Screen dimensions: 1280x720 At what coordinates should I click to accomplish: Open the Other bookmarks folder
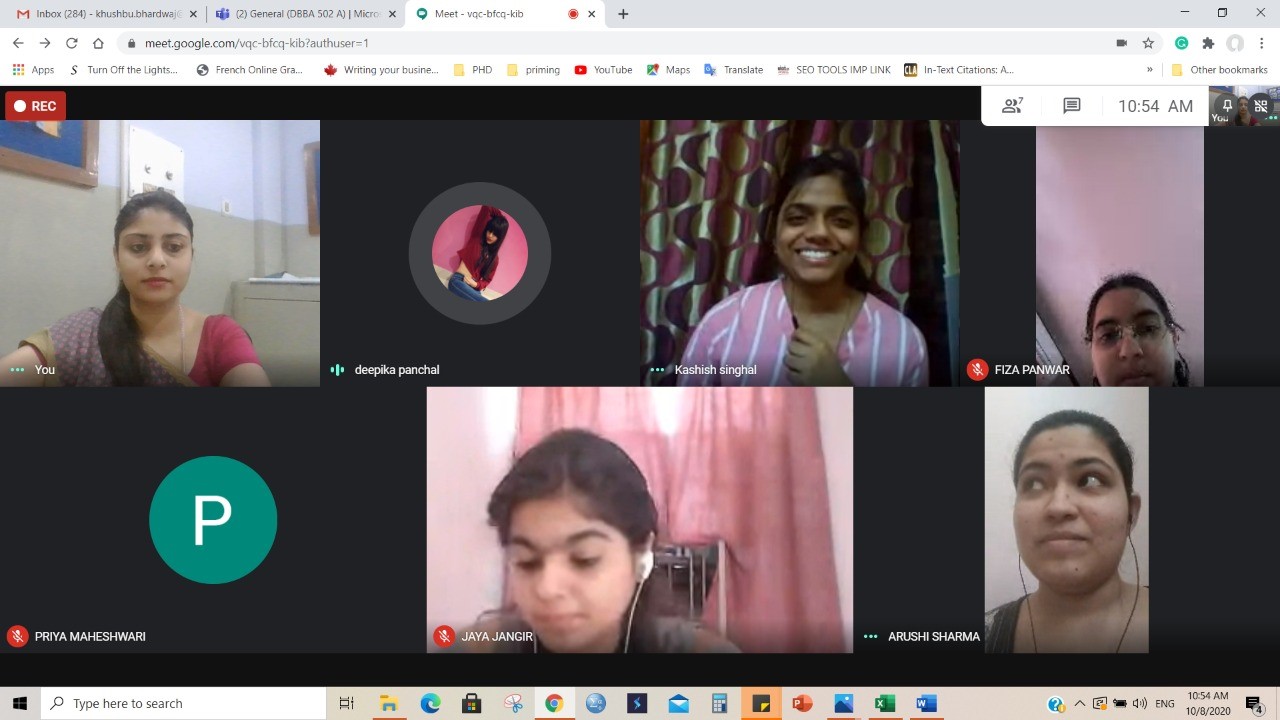[1219, 70]
